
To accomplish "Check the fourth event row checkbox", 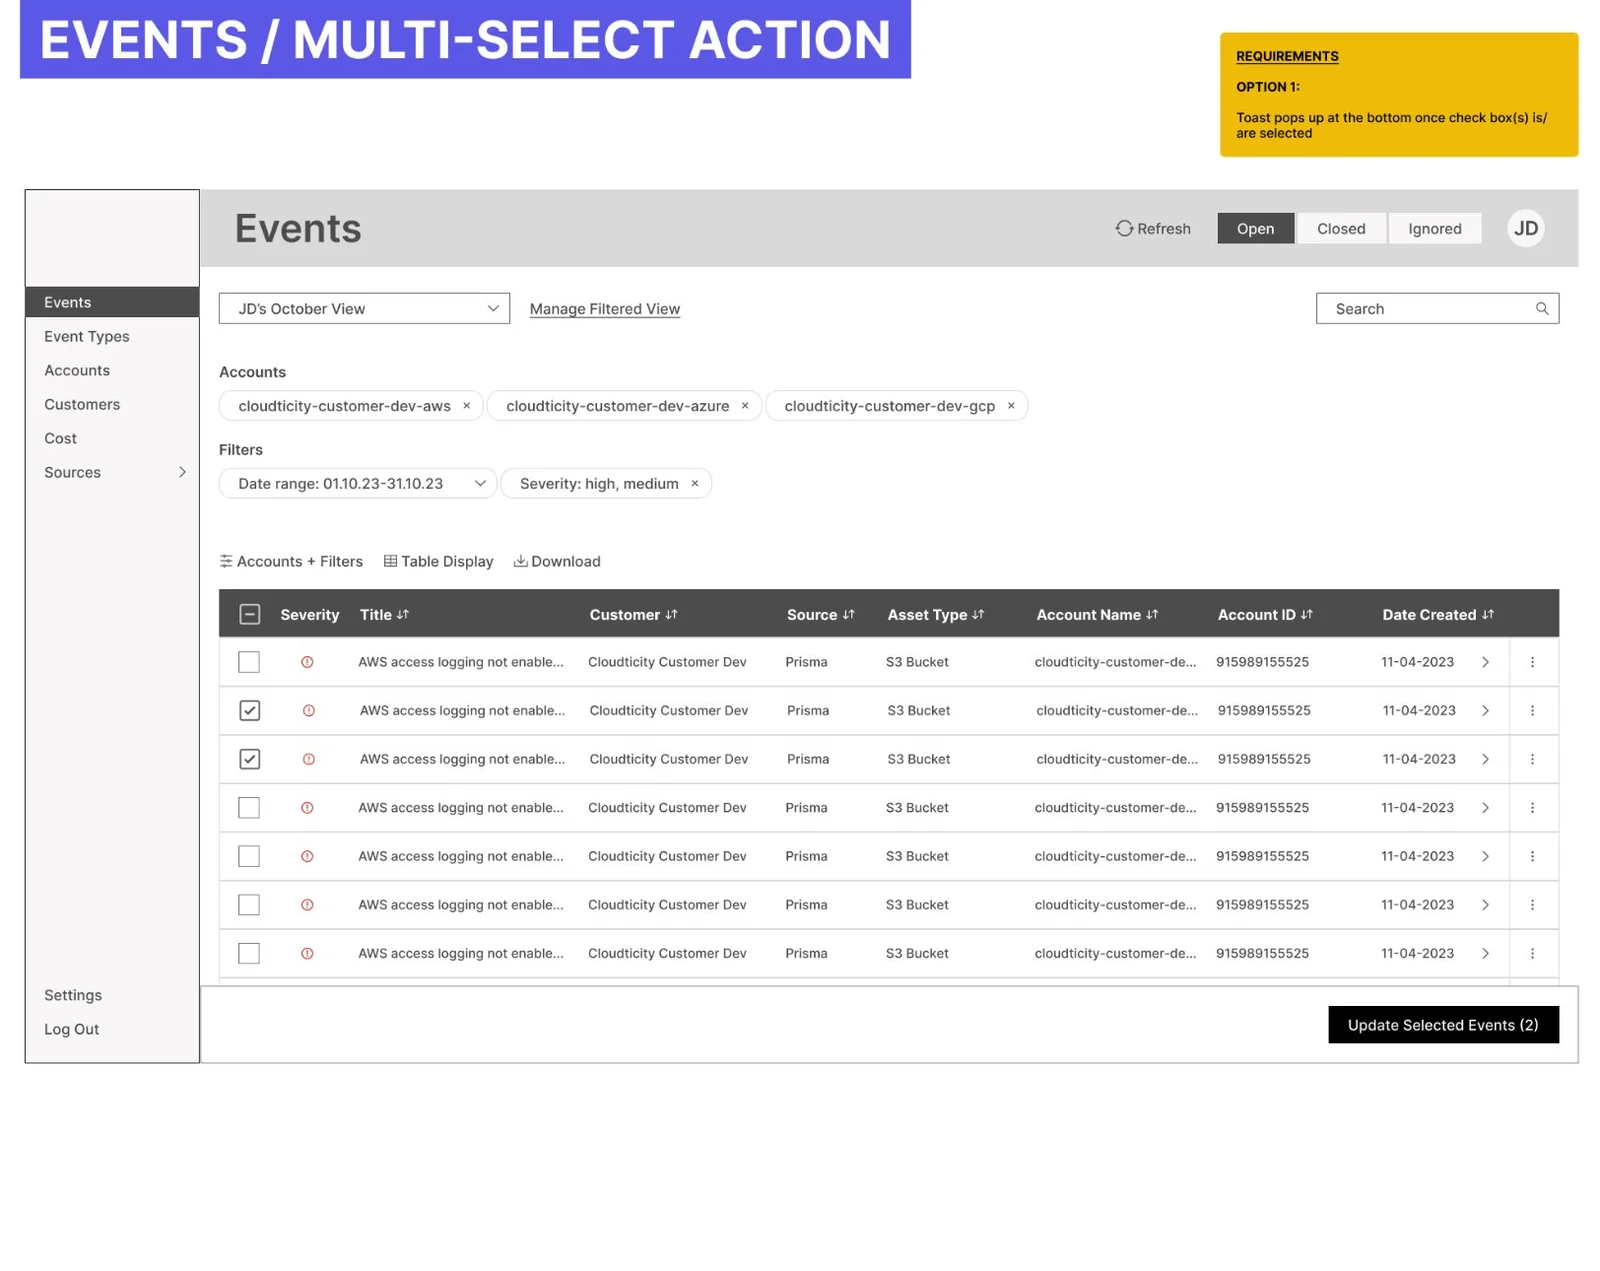I will pyautogui.click(x=249, y=808).
